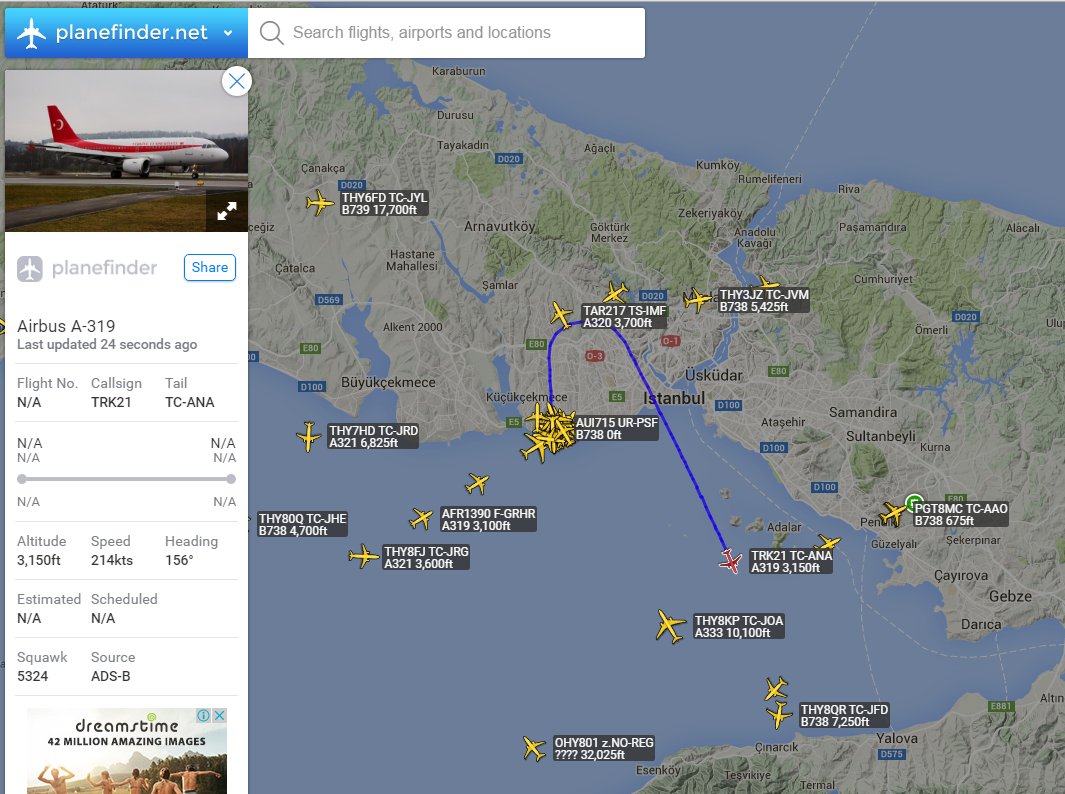Click the Source value ADS-B
The width and height of the screenshot is (1065, 794).
[x=111, y=676]
